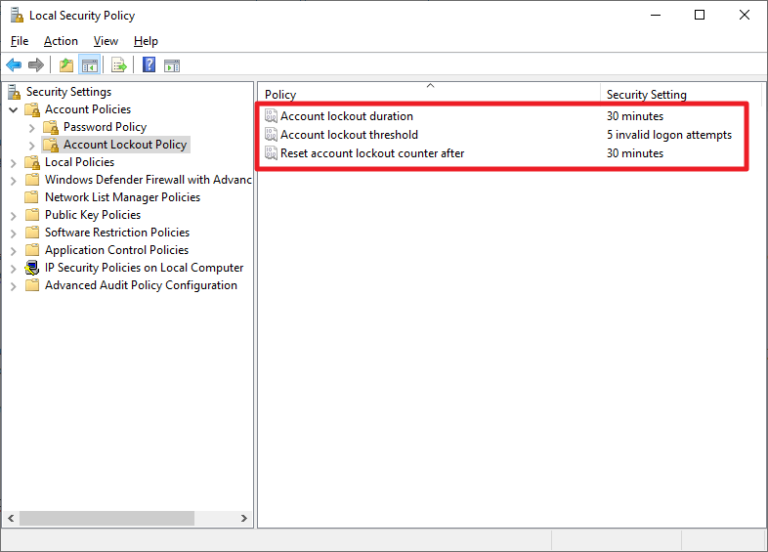
Task: Click the Local Policies folder icon
Action: (x=32, y=162)
